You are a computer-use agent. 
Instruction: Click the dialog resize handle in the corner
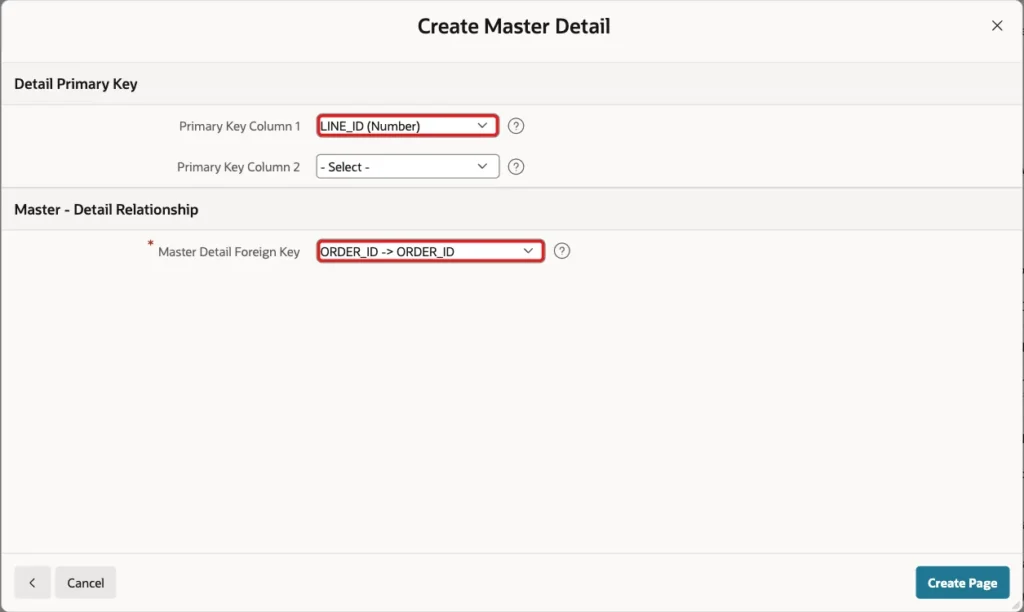(x=1017, y=605)
